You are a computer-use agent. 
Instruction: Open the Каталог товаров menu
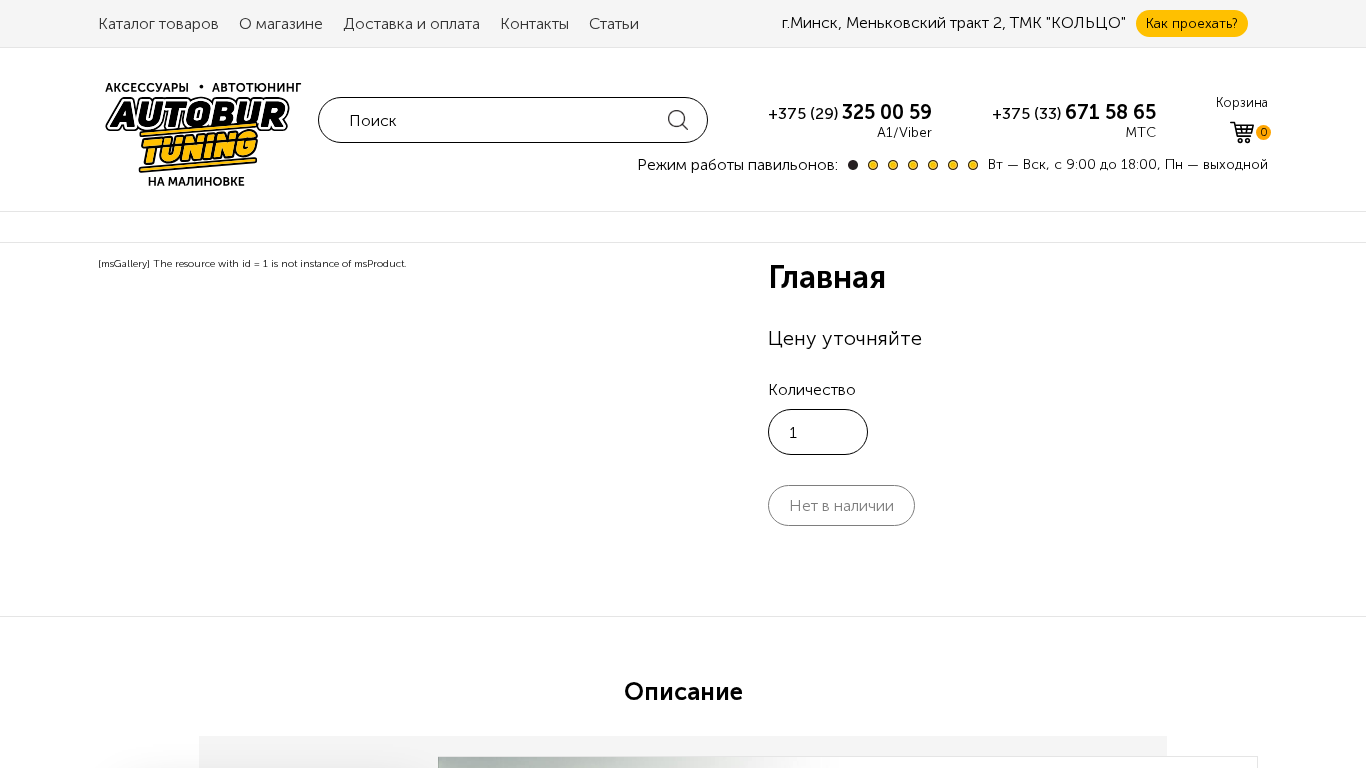point(158,24)
